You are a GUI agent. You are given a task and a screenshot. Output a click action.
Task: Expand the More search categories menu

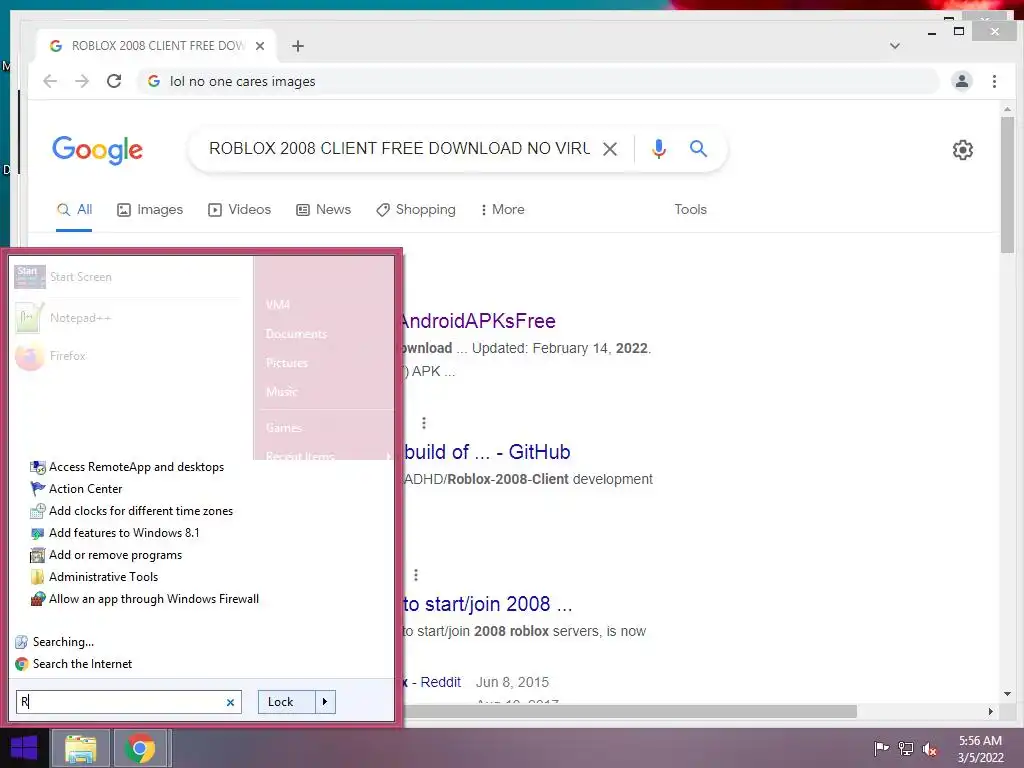coord(502,210)
